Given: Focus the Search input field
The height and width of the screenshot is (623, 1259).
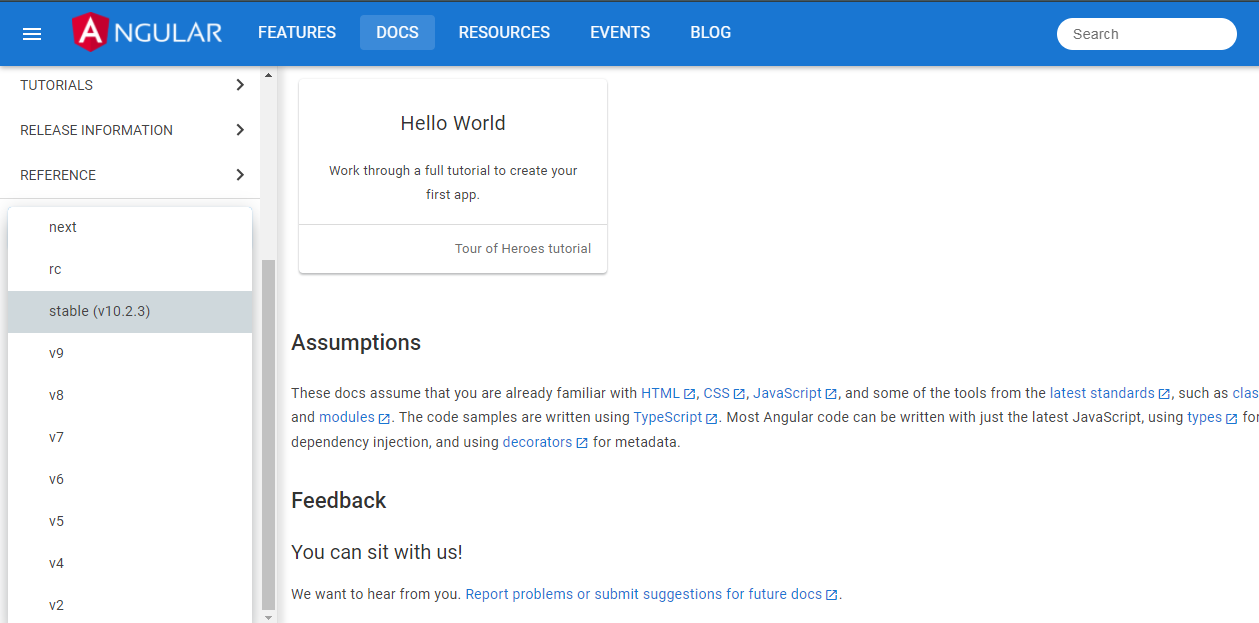Looking at the screenshot, I should [x=1146, y=34].
